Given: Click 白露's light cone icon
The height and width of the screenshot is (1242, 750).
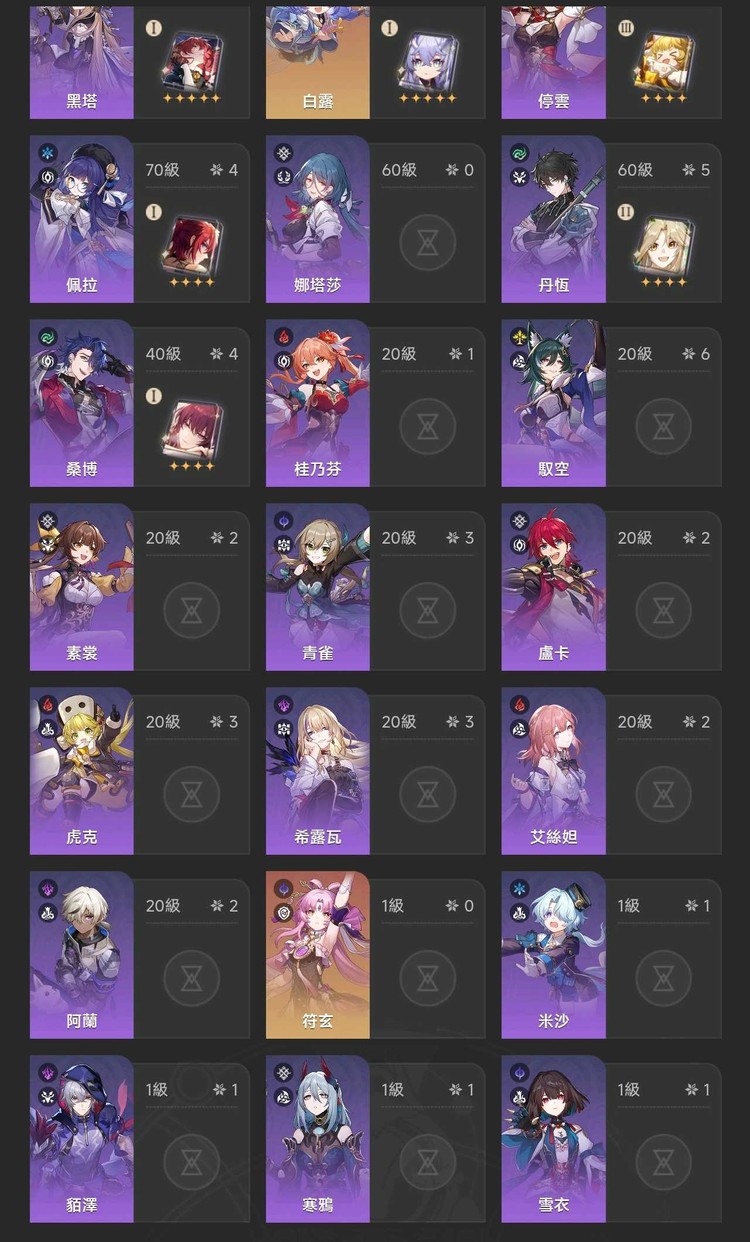Looking at the screenshot, I should click(427, 60).
